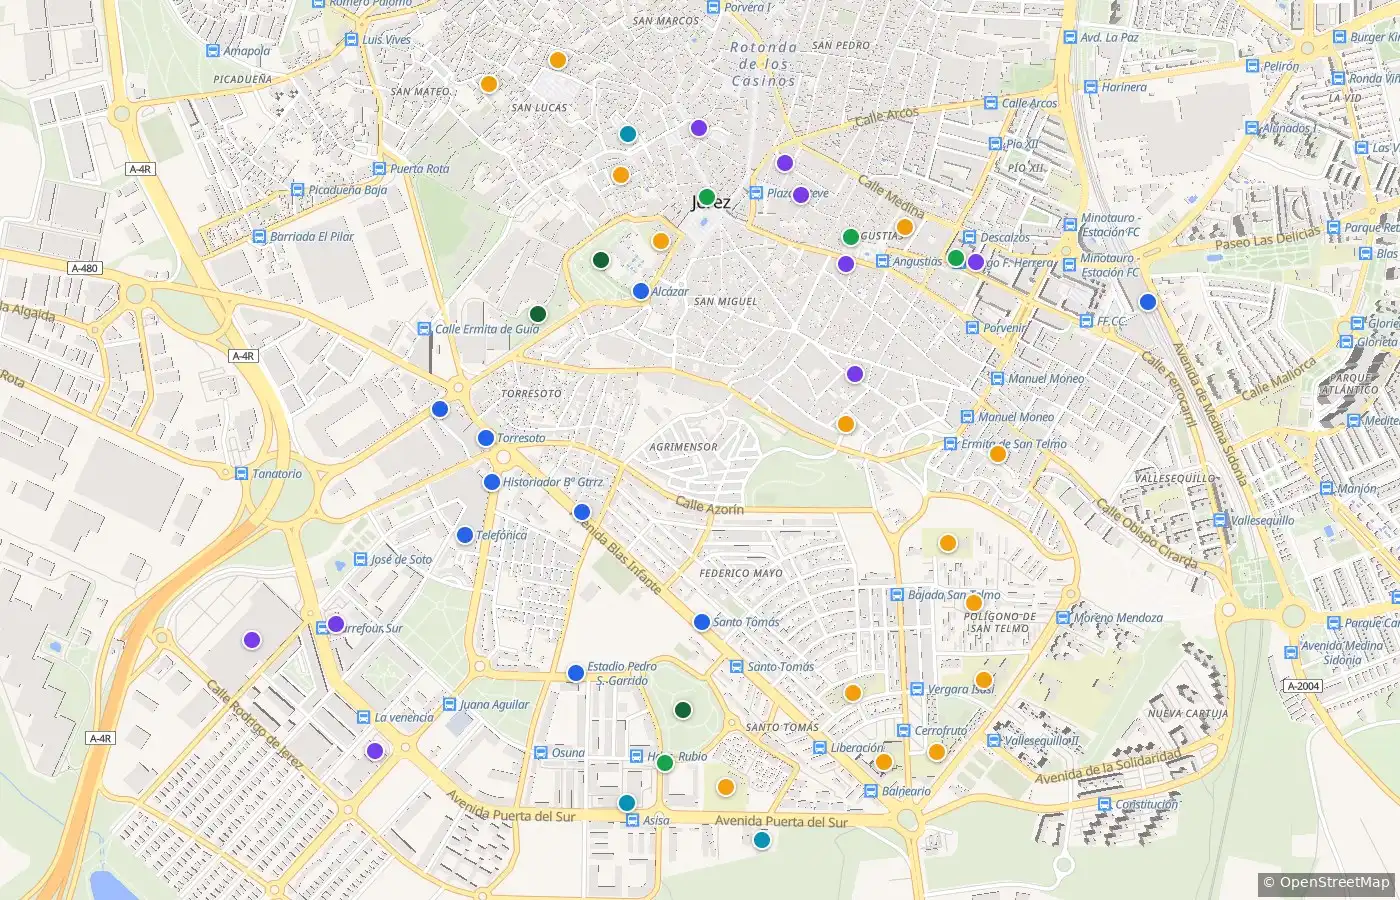1400x900 pixels.
Task: Click the Calle Ermita de Guía stop icon
Action: [x=424, y=329]
